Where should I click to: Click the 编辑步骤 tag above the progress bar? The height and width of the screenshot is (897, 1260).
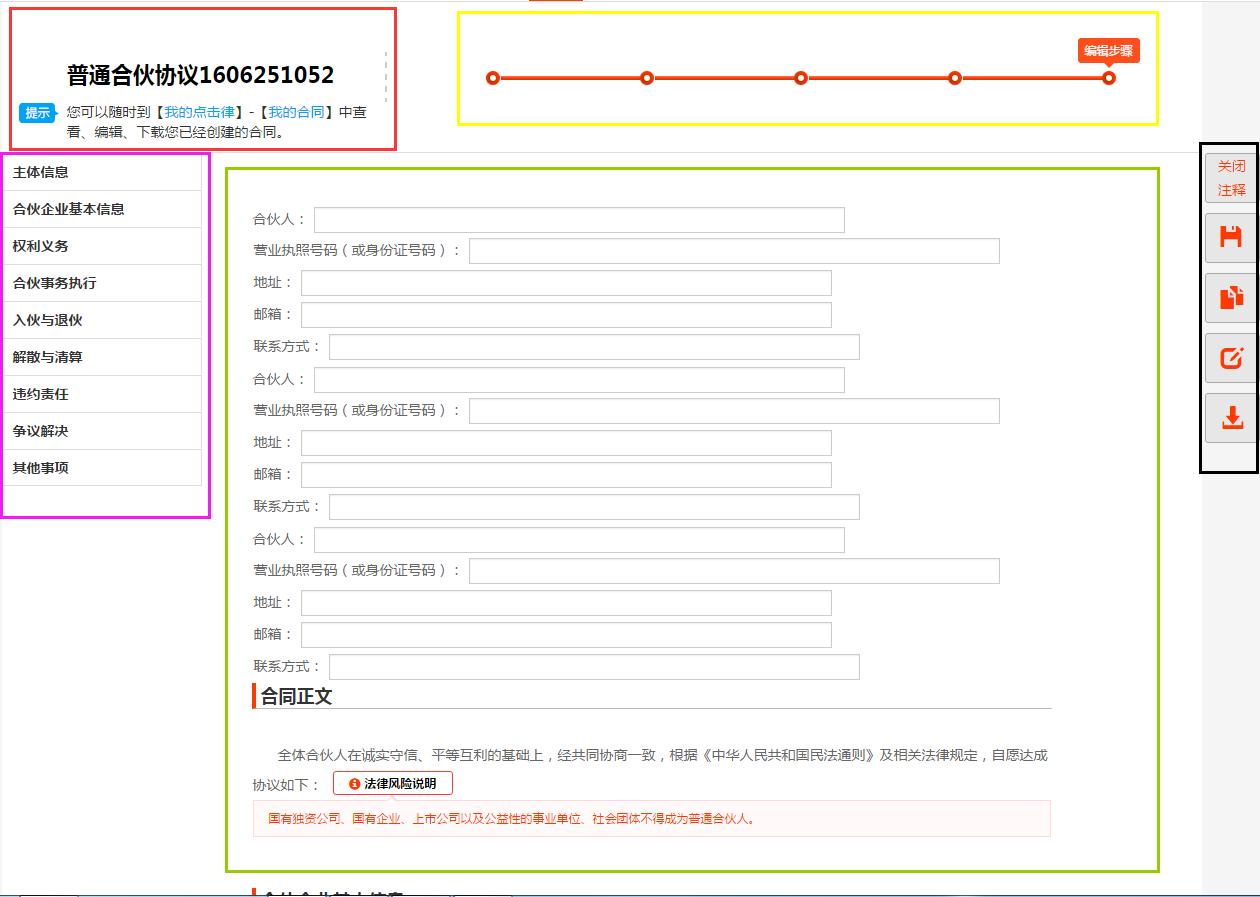[x=1108, y=50]
